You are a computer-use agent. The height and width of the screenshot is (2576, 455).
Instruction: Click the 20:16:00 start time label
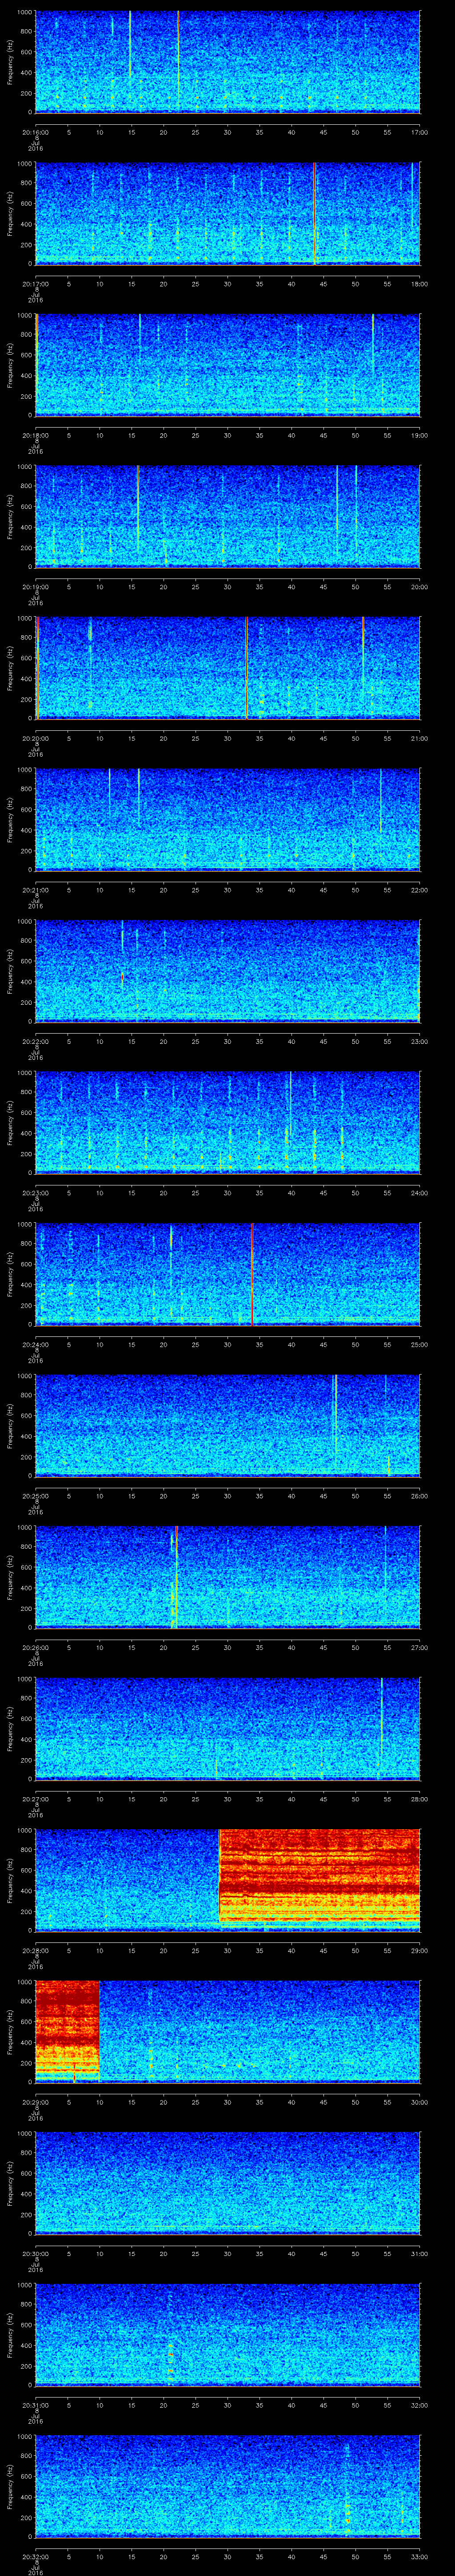pos(35,132)
